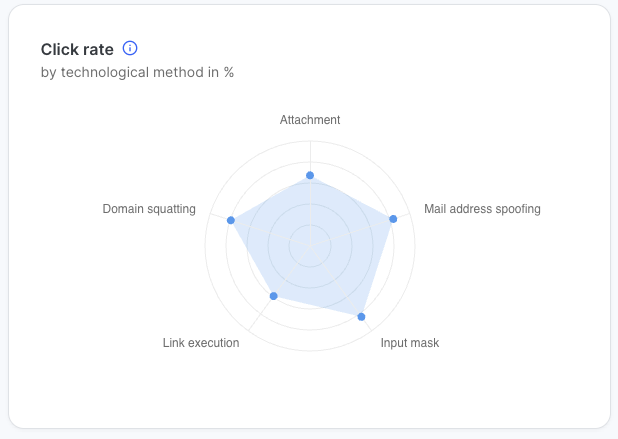Screen dimensions: 618x439
Task: Select the Mail address spoofing label
Action: point(482,209)
